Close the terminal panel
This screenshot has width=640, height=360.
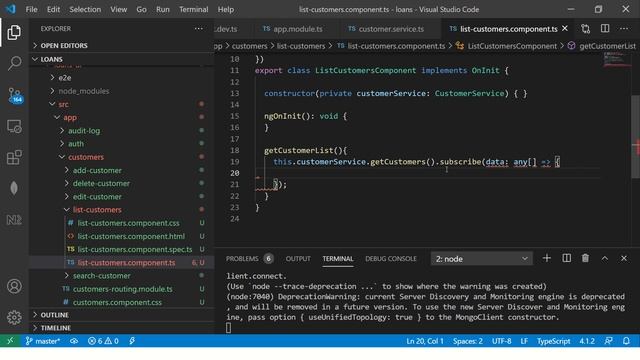click(624, 258)
